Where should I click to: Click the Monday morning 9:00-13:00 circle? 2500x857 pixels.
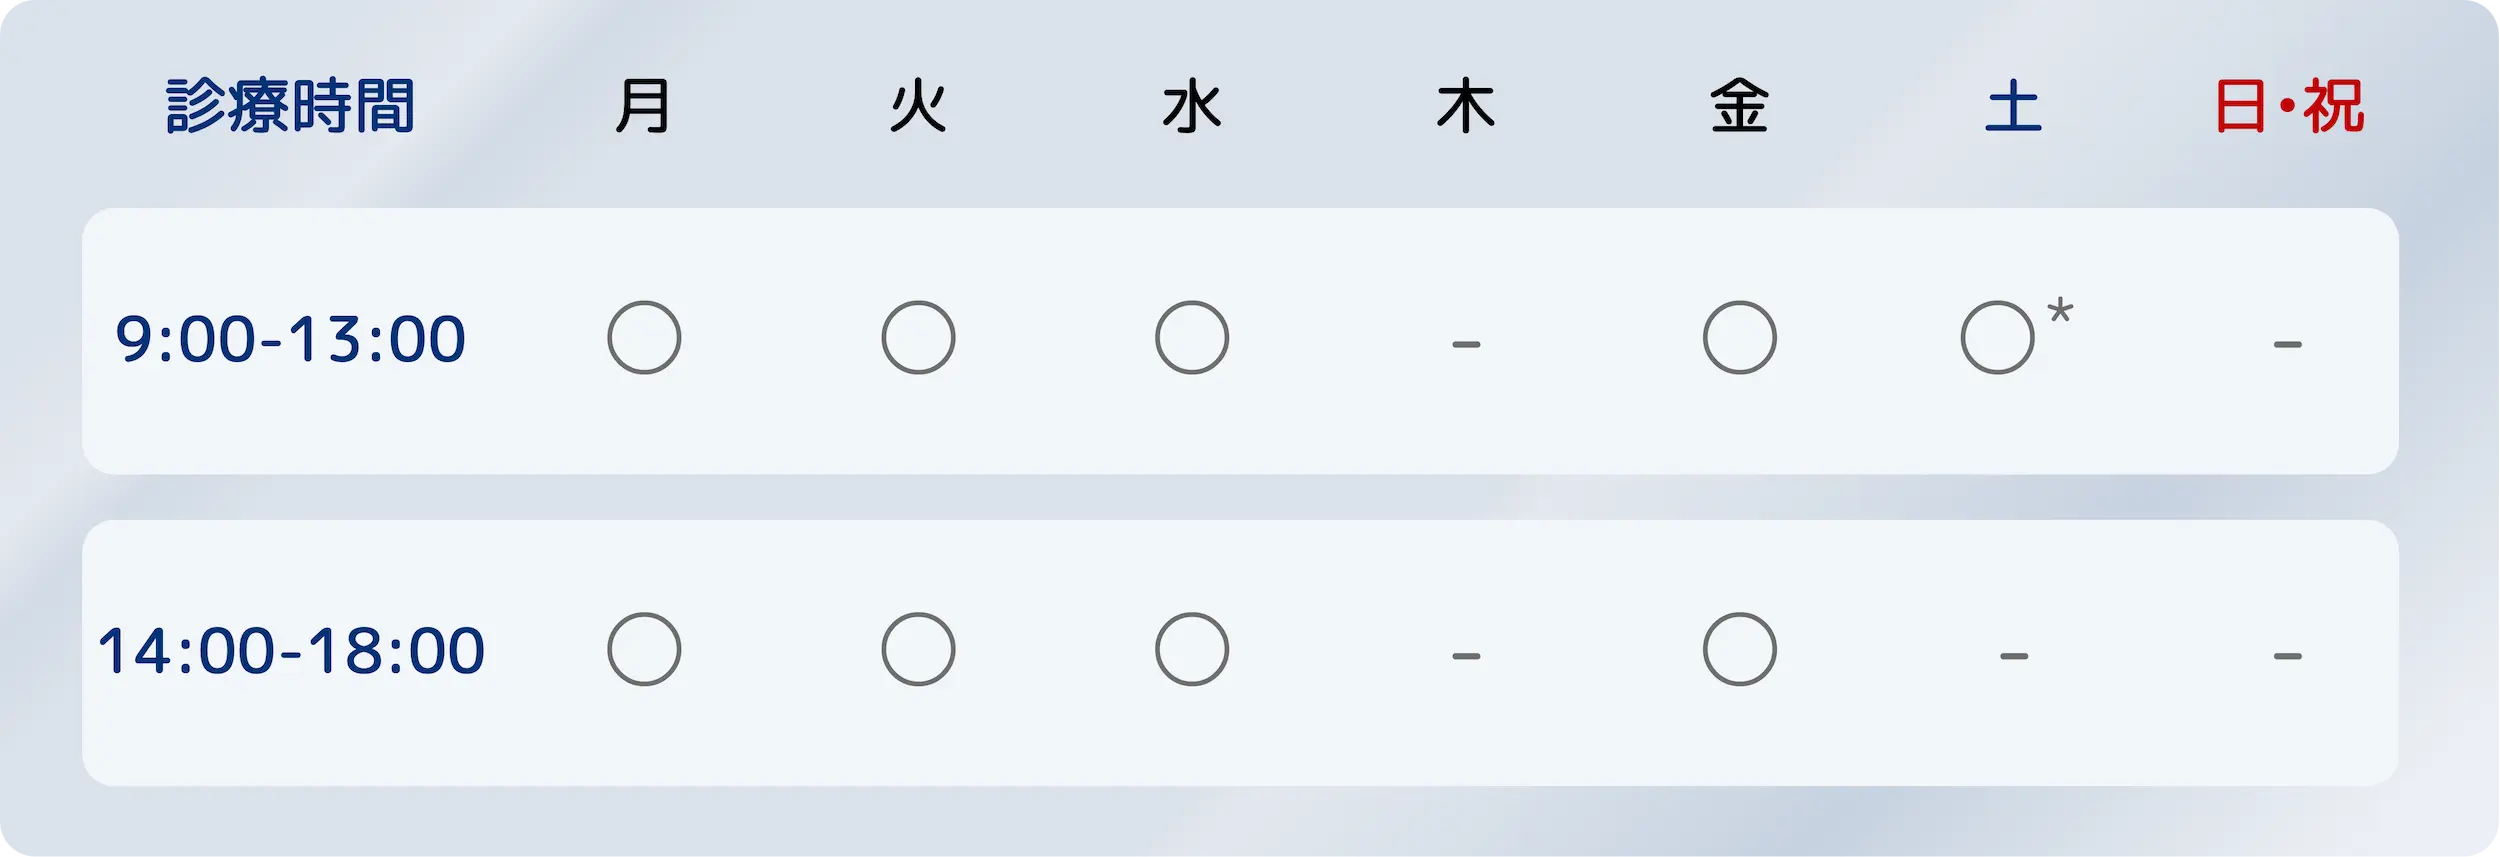tap(644, 338)
